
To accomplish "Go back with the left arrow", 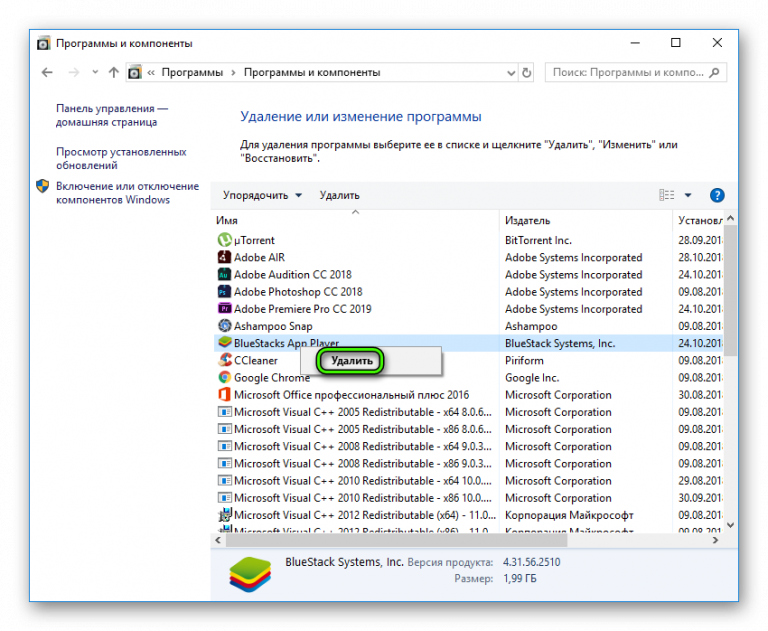I will [x=47, y=73].
